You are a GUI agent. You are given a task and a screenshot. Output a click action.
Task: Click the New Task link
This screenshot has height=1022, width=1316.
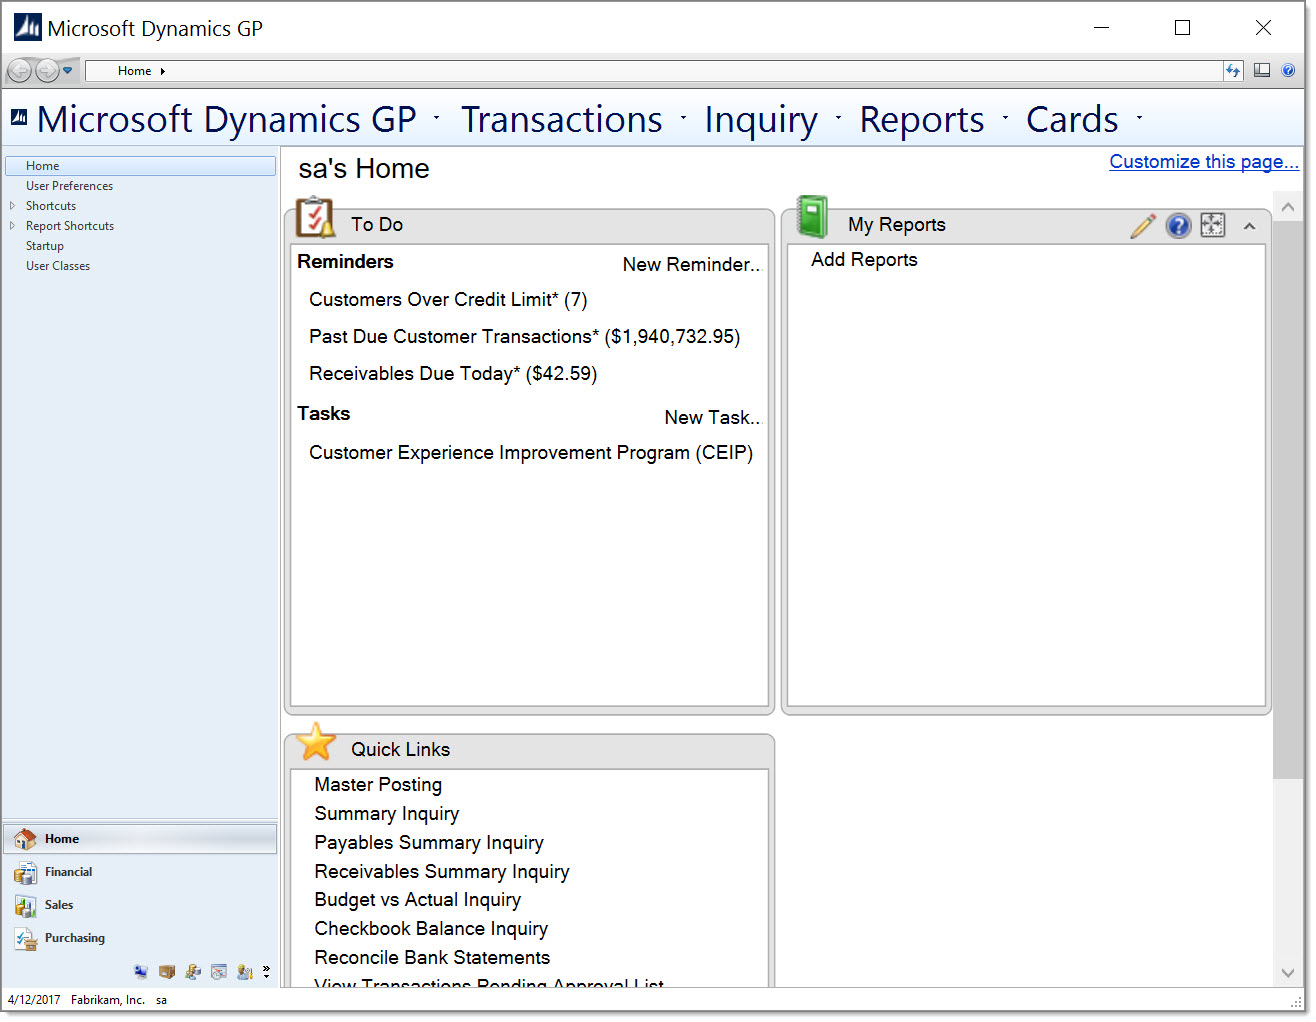pos(712,417)
